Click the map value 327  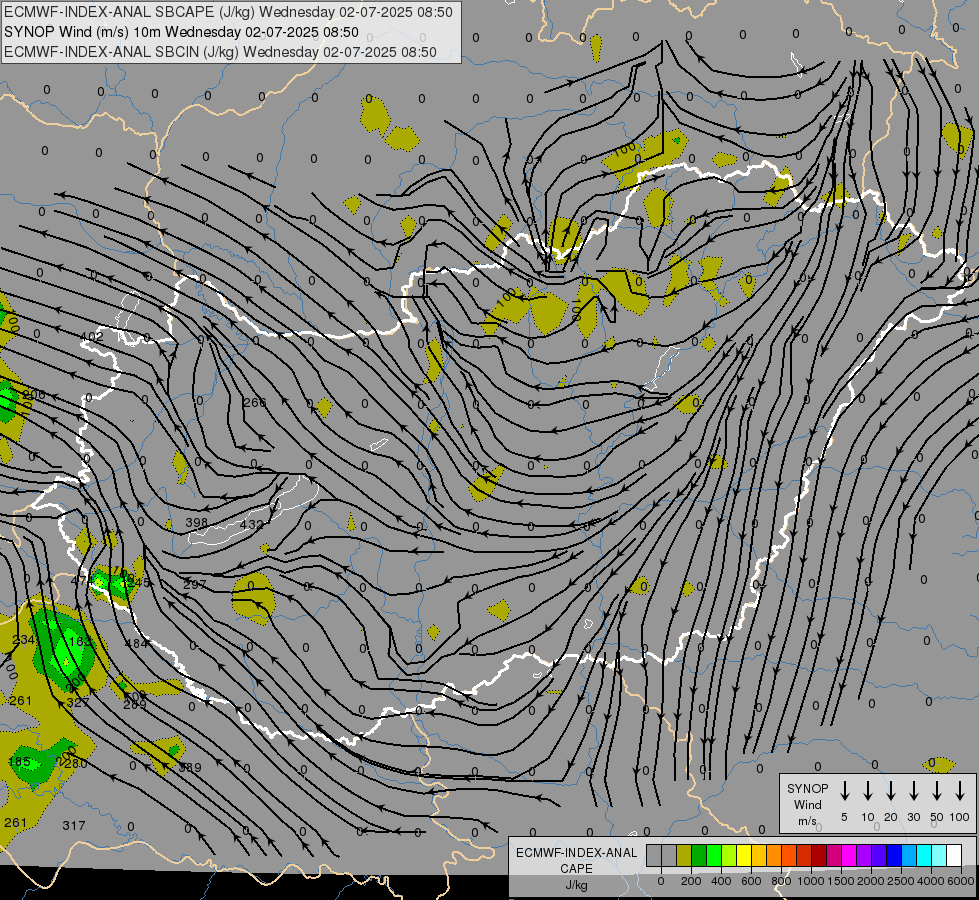click(77, 702)
